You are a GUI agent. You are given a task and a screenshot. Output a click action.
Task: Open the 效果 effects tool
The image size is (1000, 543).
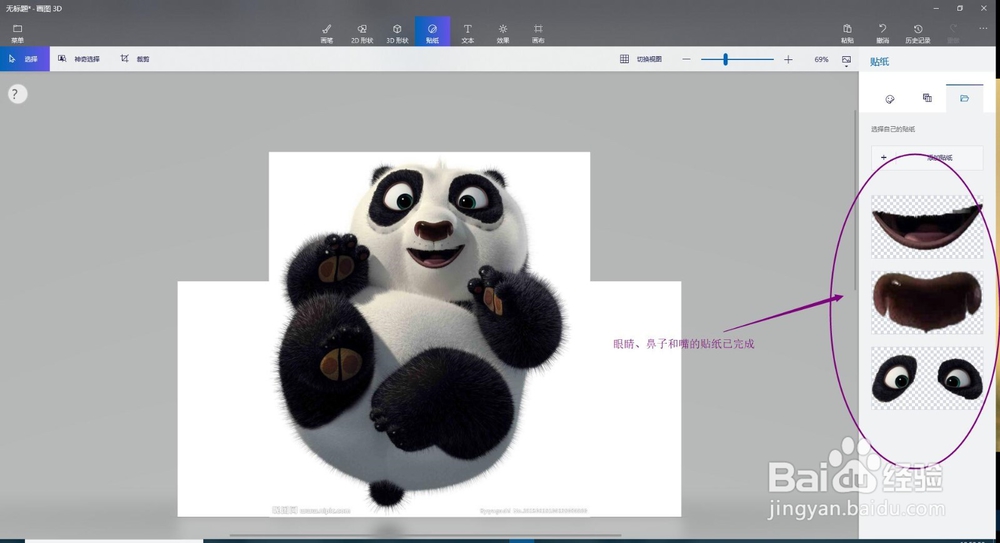point(503,33)
